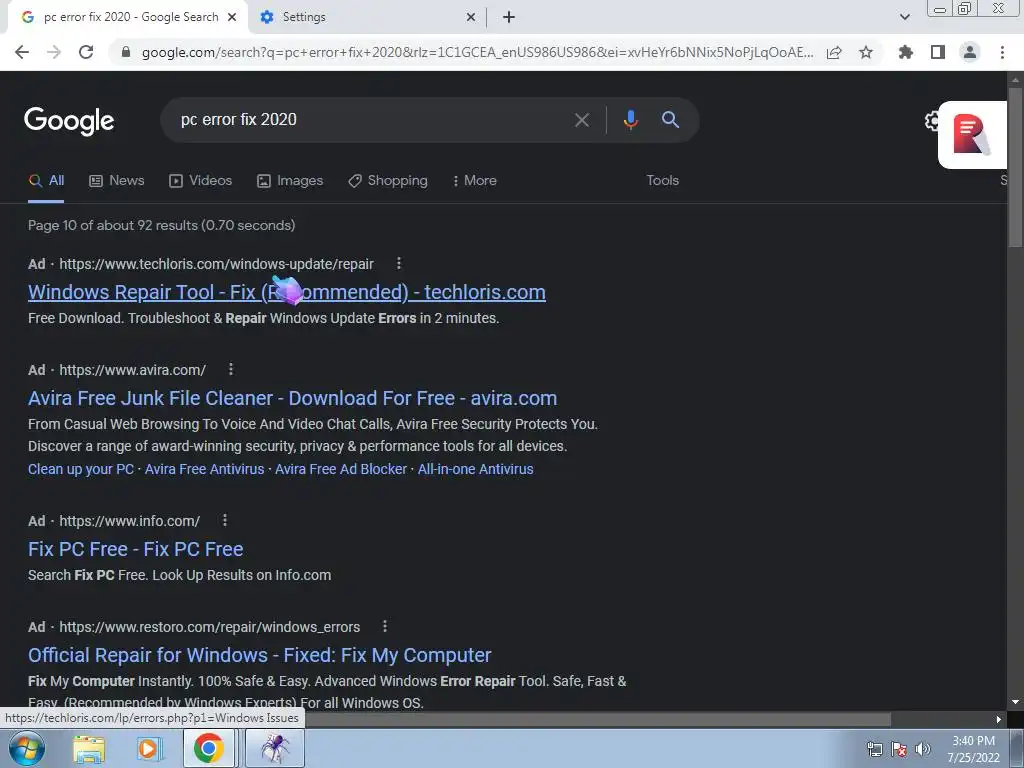
Task: Close the Settings tab
Action: point(471,18)
